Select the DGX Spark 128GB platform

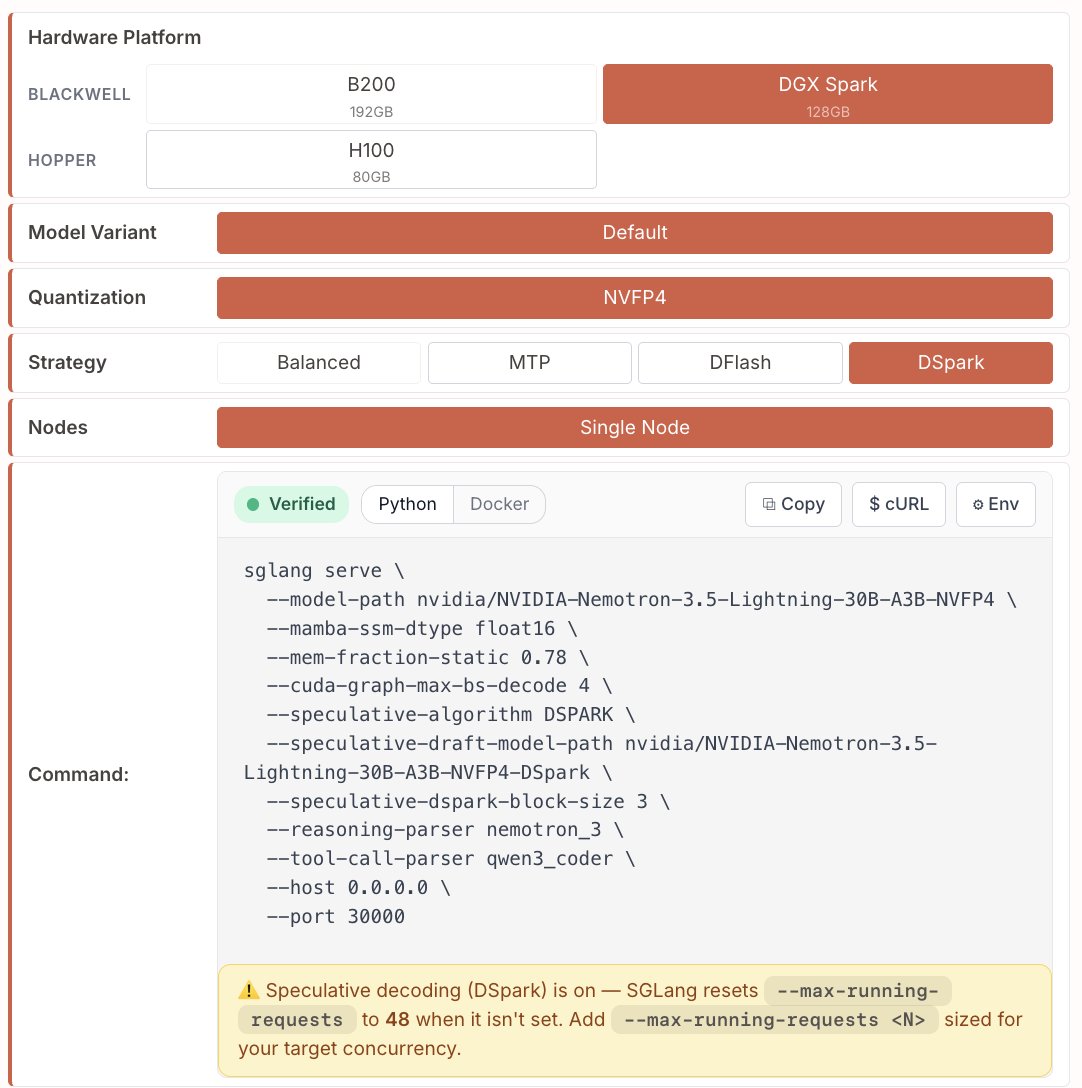(827, 94)
